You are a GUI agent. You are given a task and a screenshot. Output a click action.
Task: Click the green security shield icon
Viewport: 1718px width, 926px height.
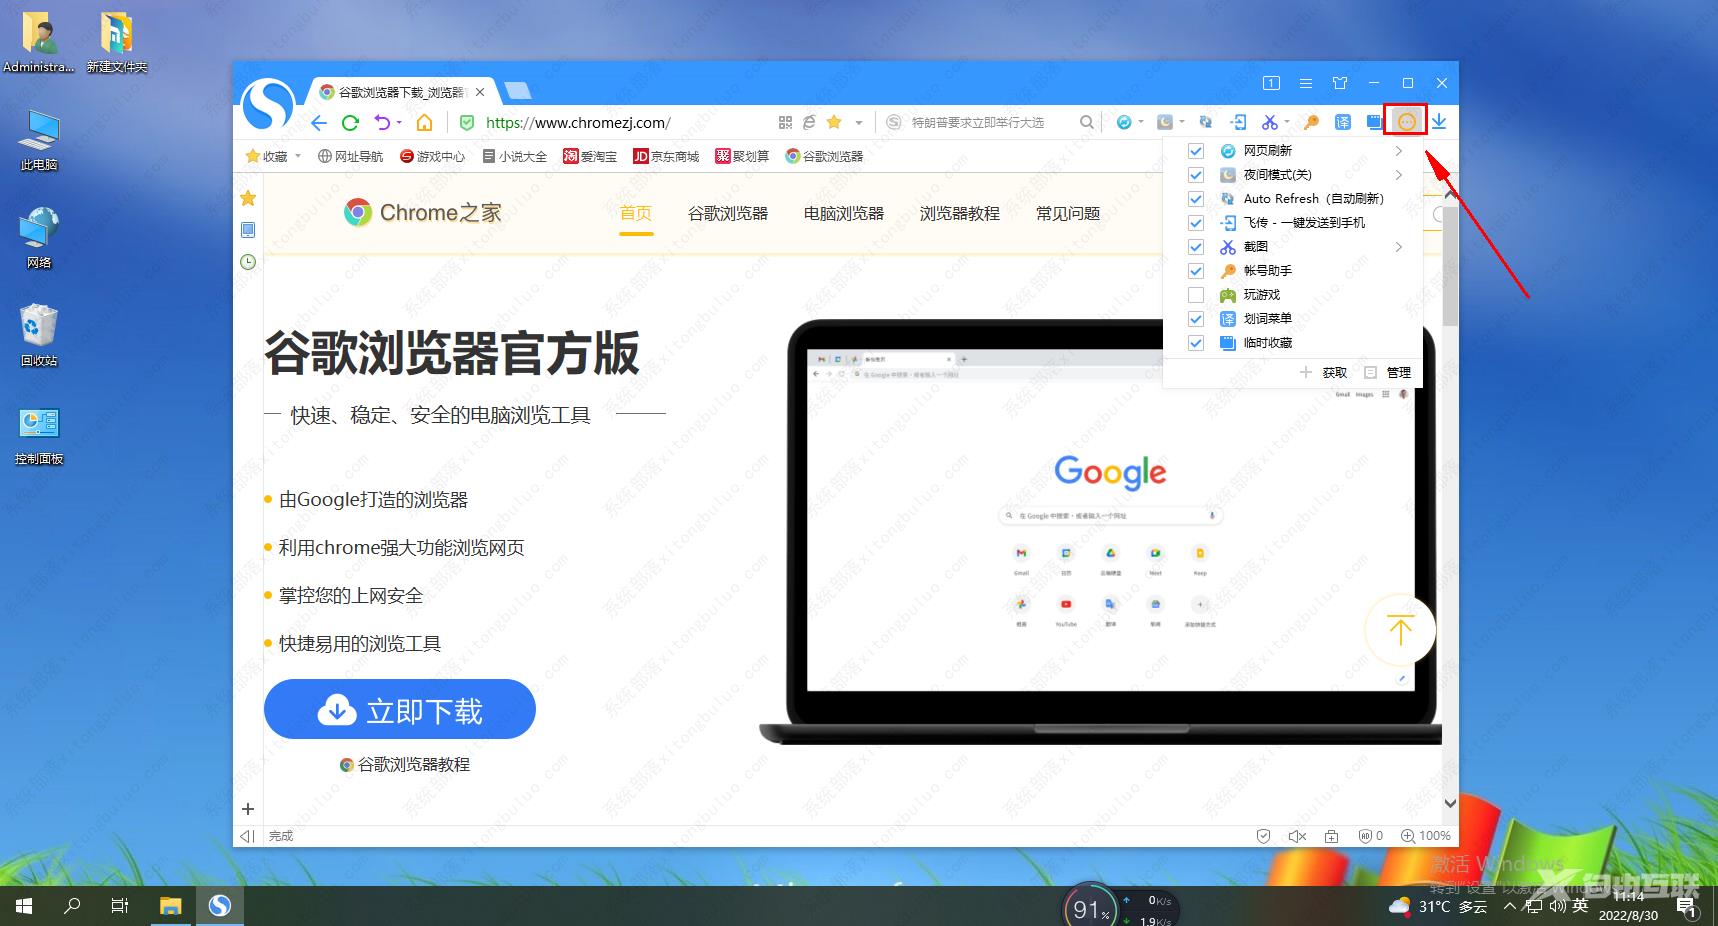point(466,123)
